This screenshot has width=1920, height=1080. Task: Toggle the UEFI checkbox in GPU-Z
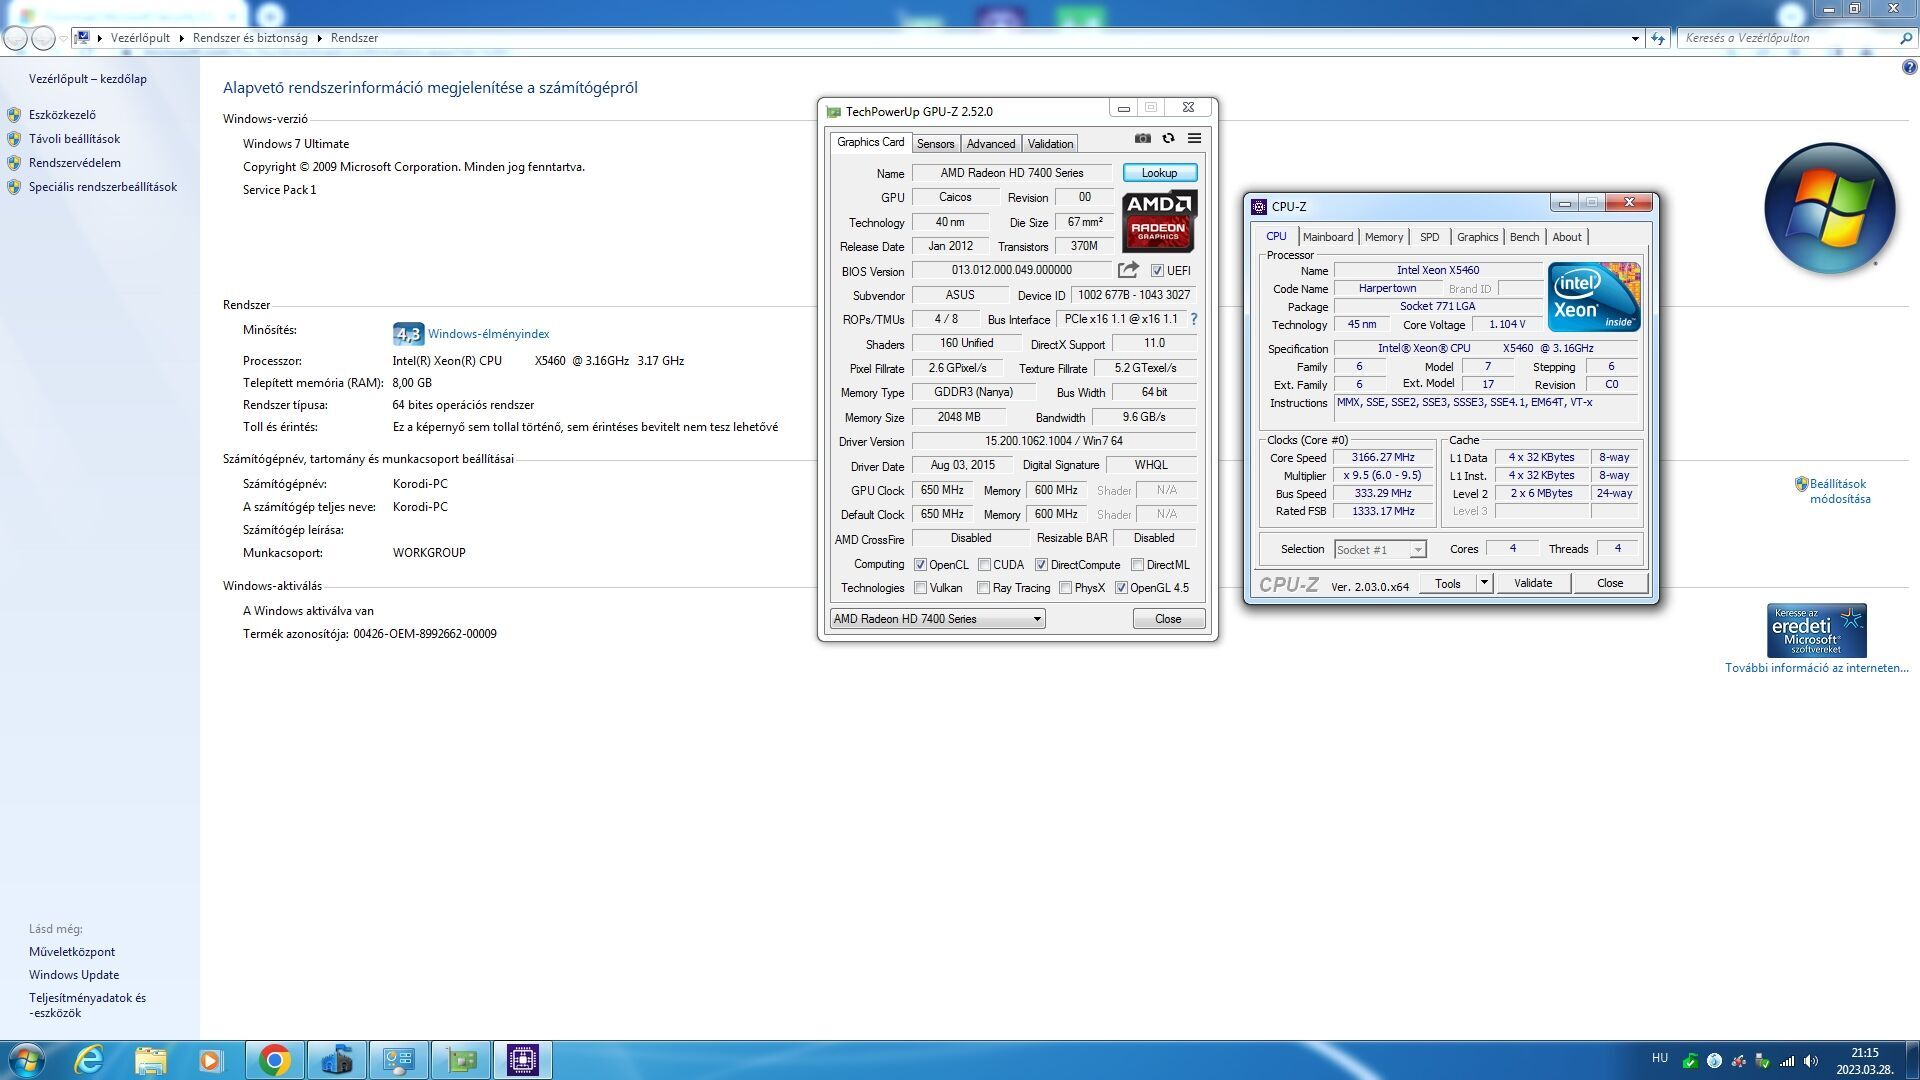pyautogui.click(x=1157, y=271)
